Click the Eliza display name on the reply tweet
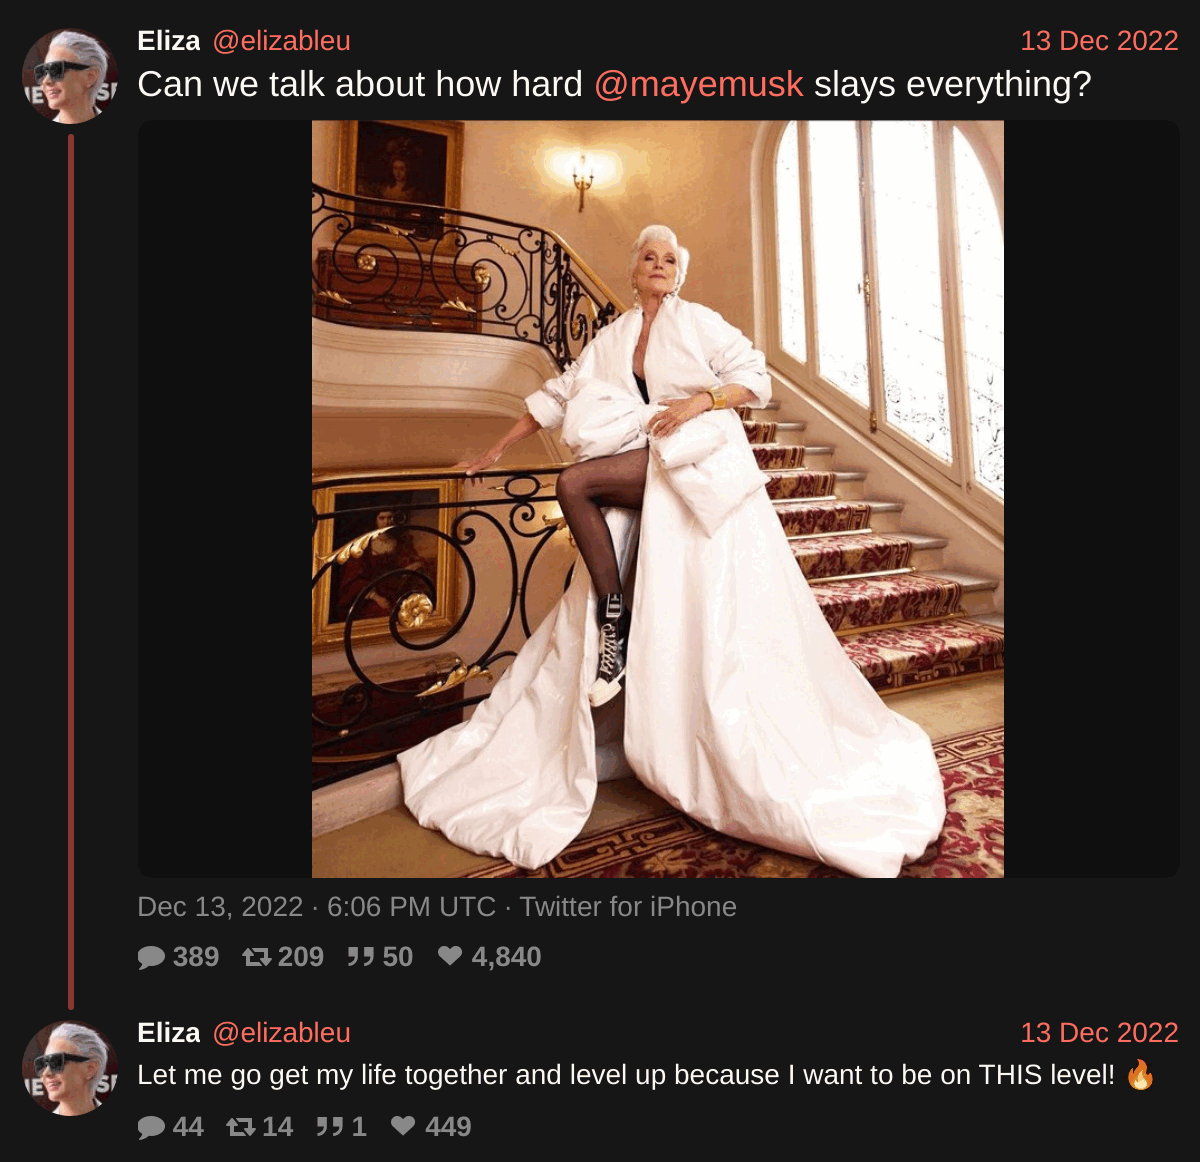Image resolution: width=1200 pixels, height=1162 pixels. (169, 1033)
